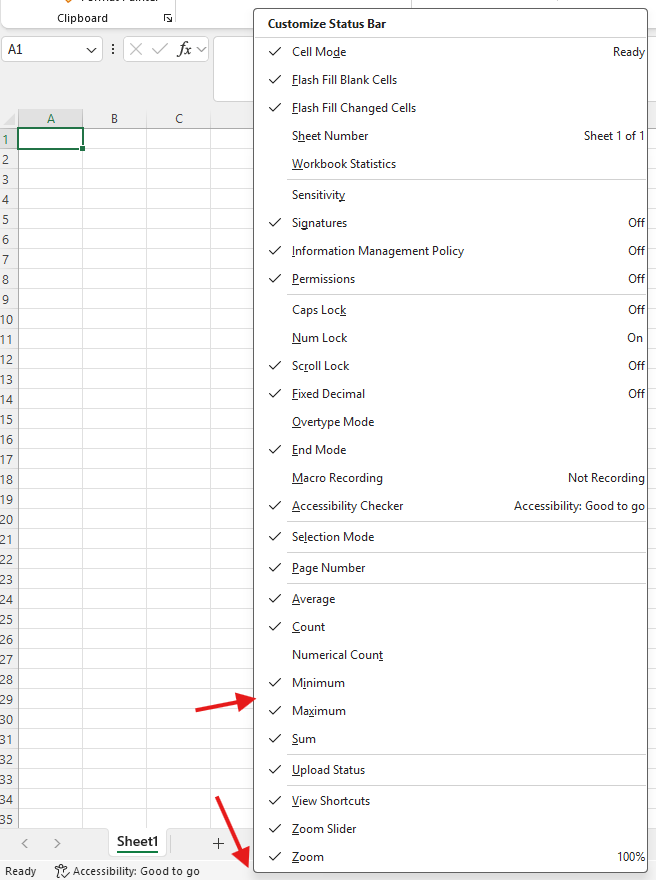This screenshot has width=656, height=880.
Task: Toggle Average in status bar menu
Action: [450, 599]
